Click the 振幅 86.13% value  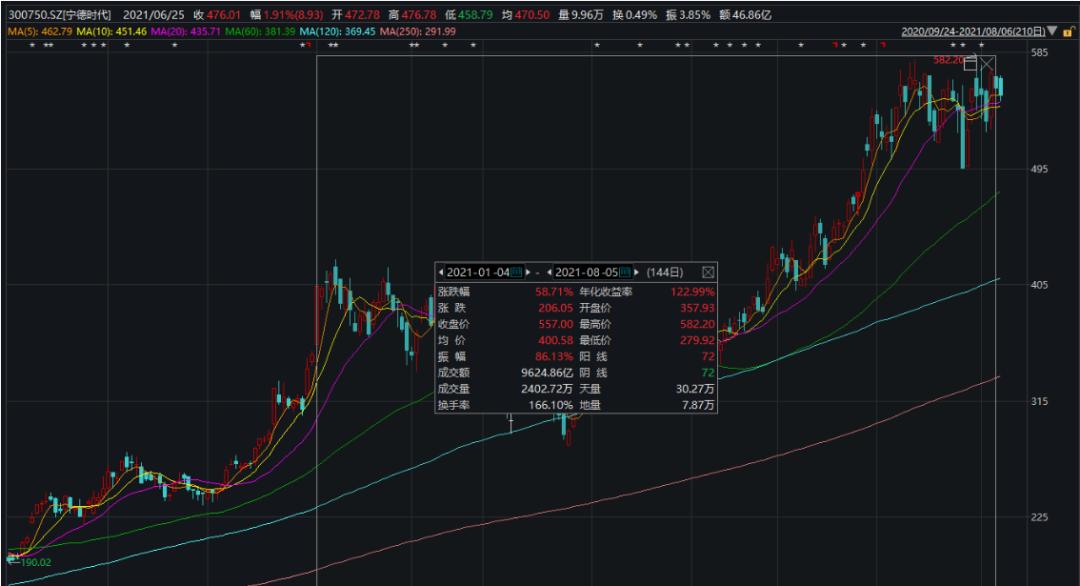point(554,357)
